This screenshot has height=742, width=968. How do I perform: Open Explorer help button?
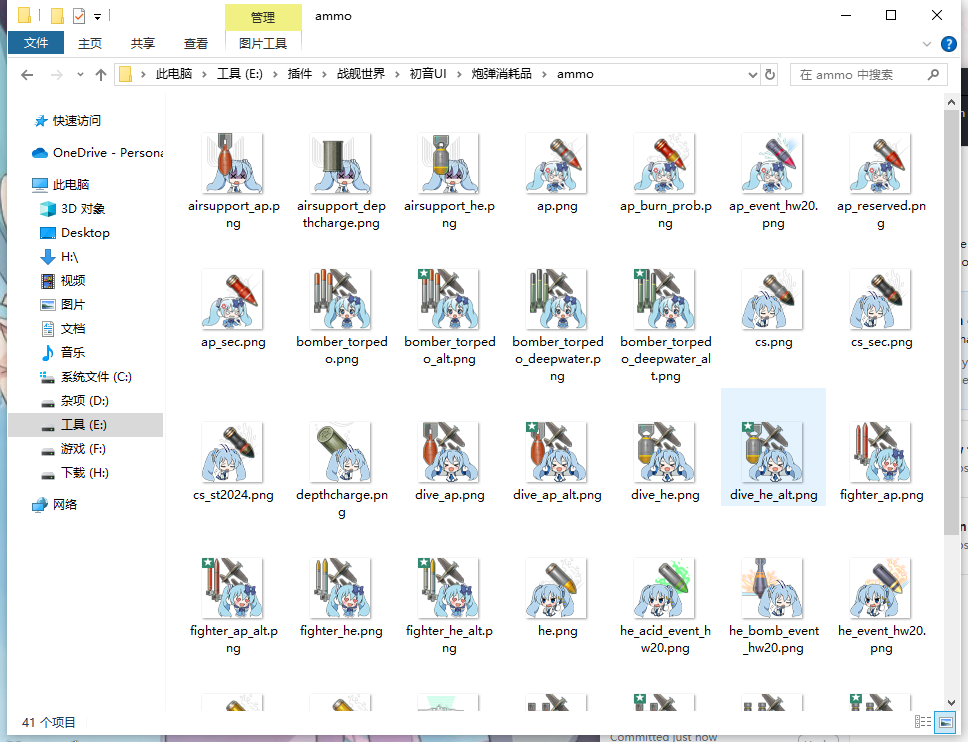click(948, 44)
